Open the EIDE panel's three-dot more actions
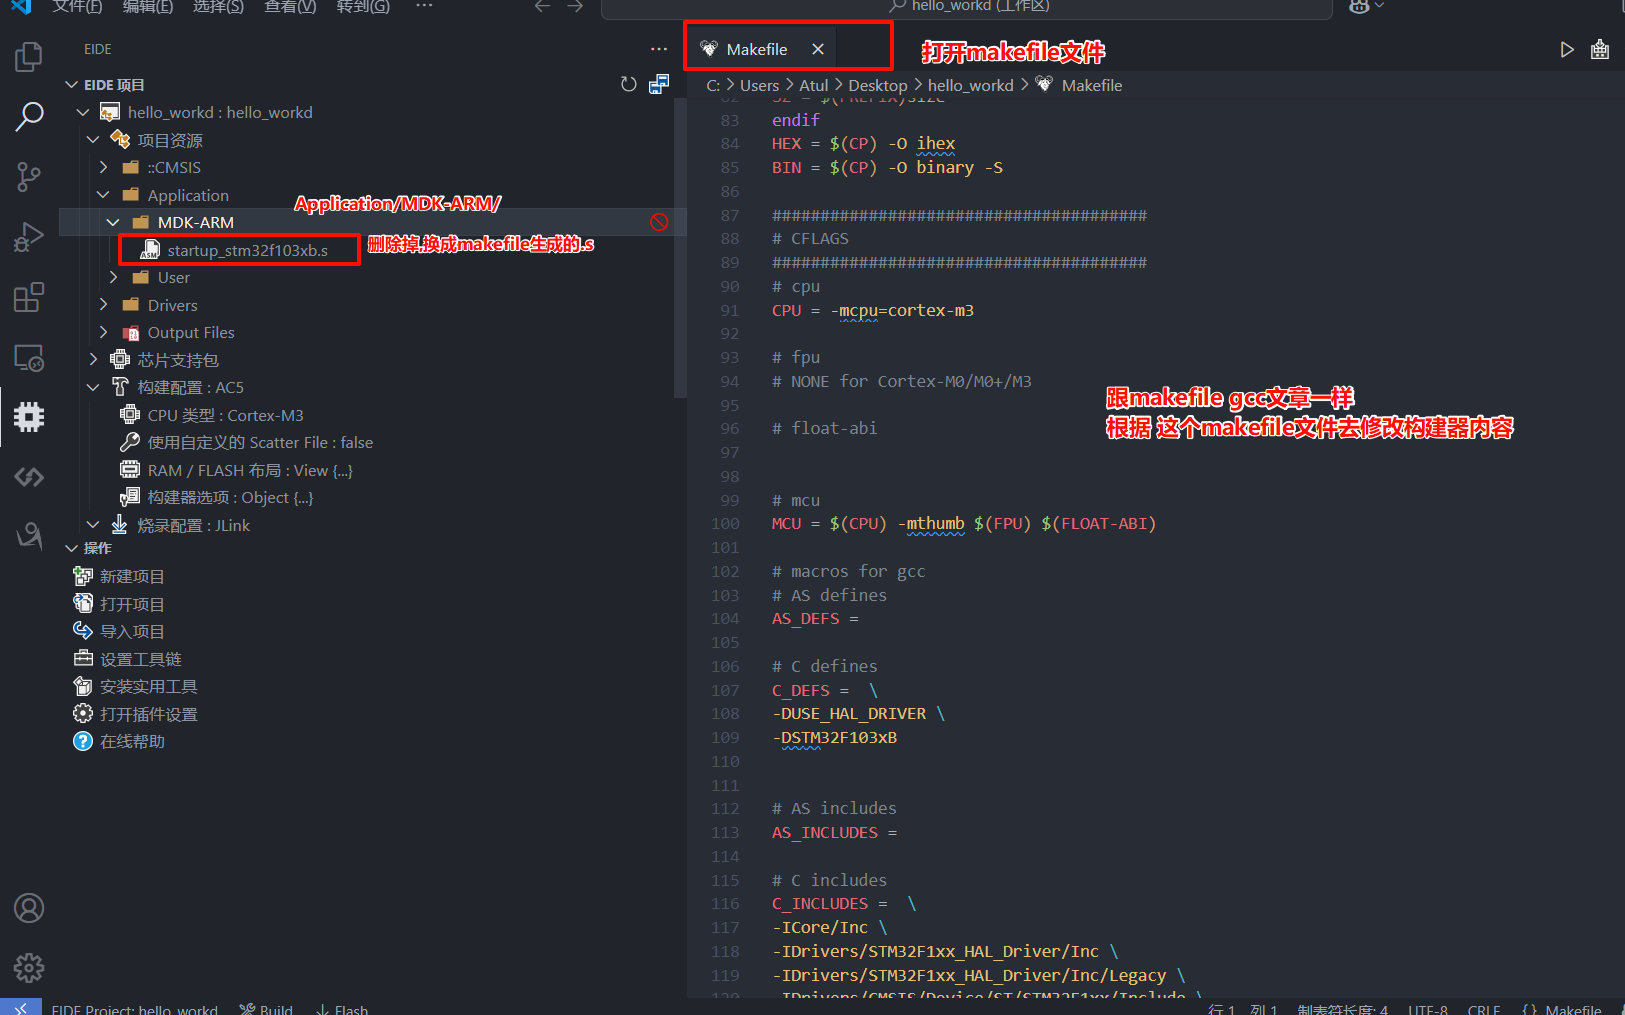This screenshot has height=1015, width=1625. 658,49
